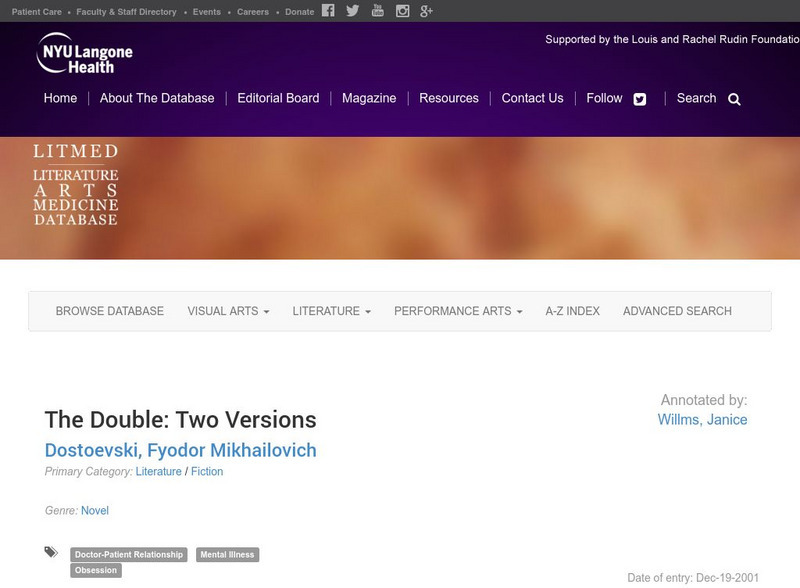Click the Novel genre link
This screenshot has height=588, width=800.
coord(95,510)
